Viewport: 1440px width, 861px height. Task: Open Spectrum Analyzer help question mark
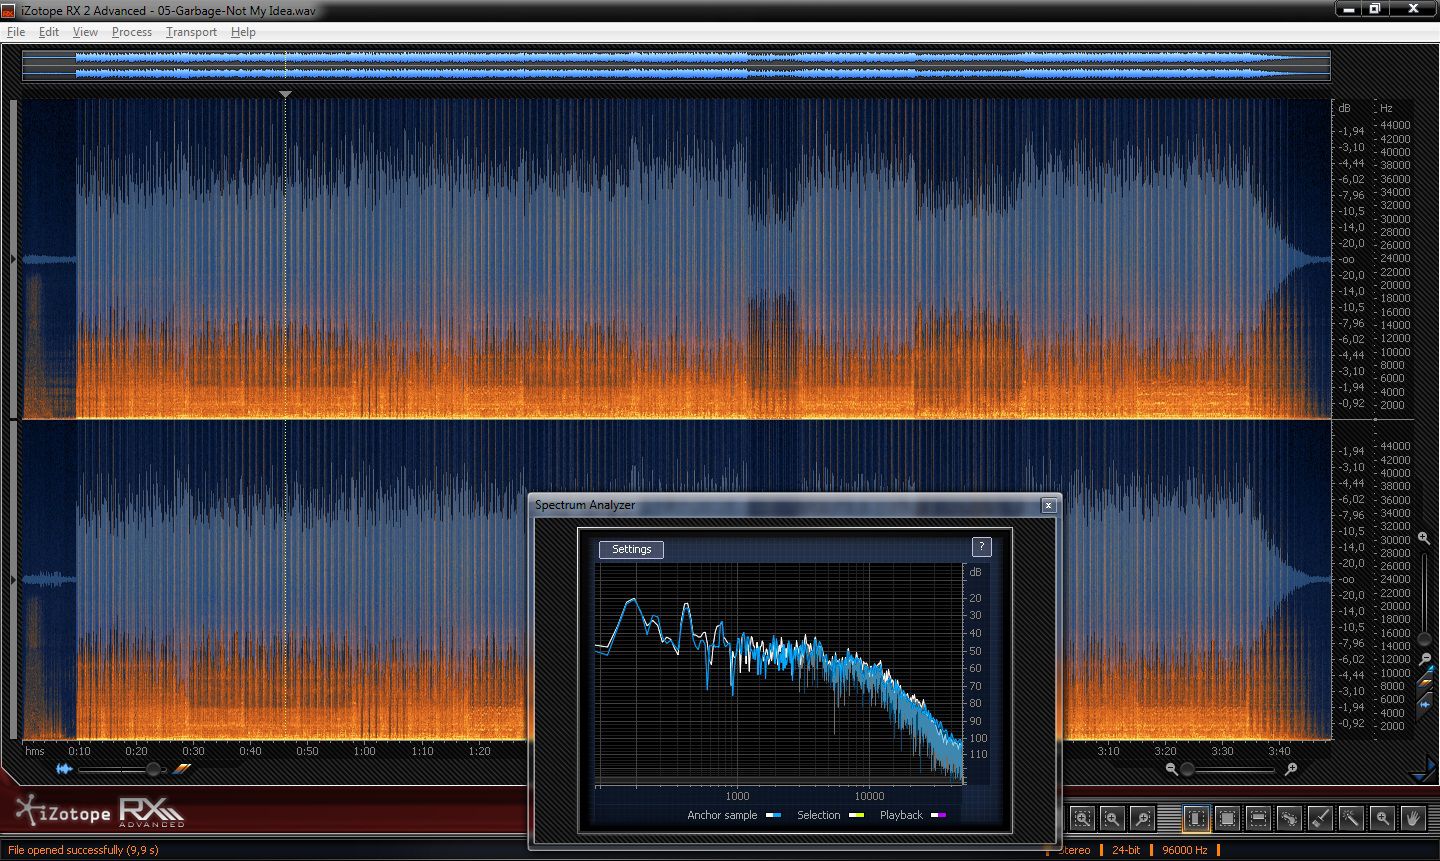[x=981, y=547]
